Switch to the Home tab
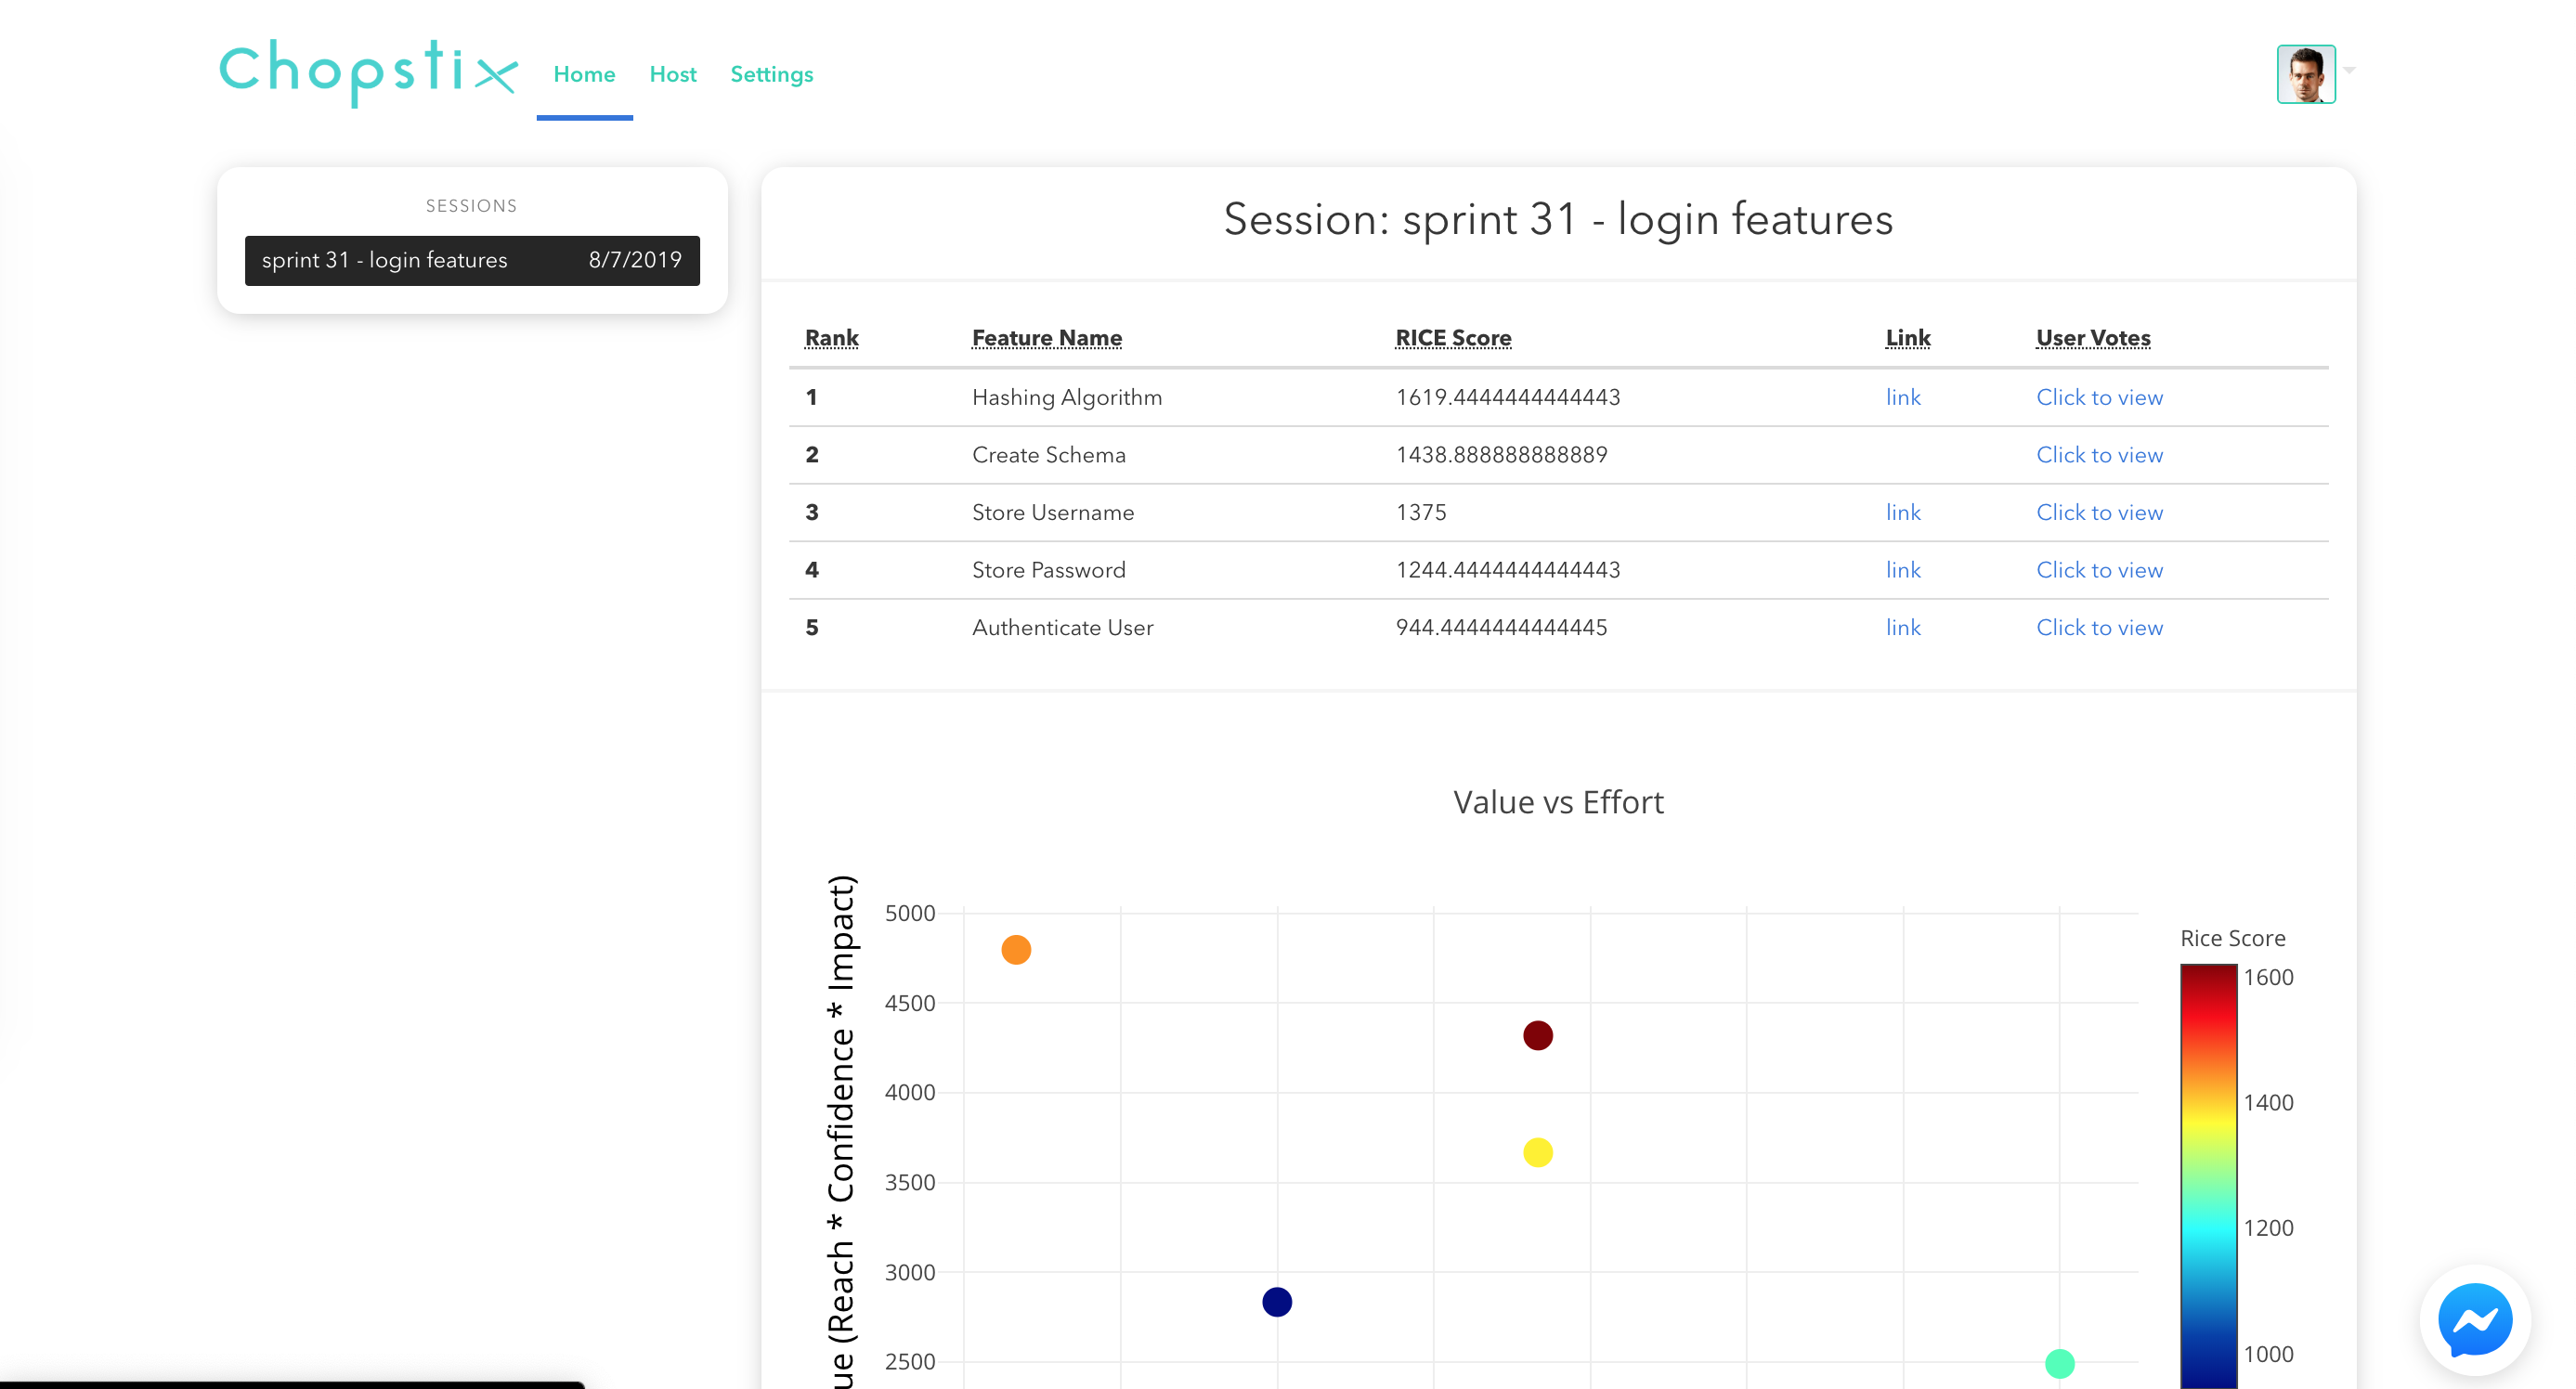Image resolution: width=2576 pixels, height=1389 pixels. pos(584,74)
